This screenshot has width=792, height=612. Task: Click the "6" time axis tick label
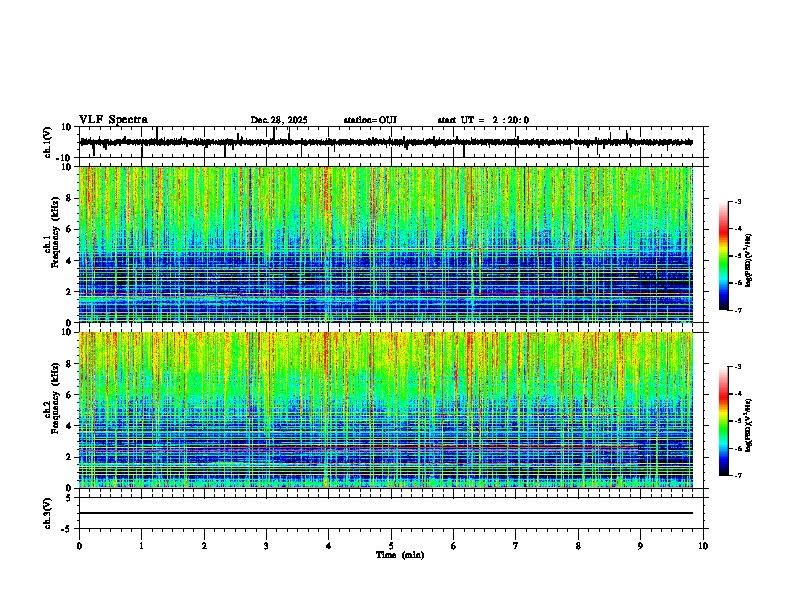pos(454,546)
